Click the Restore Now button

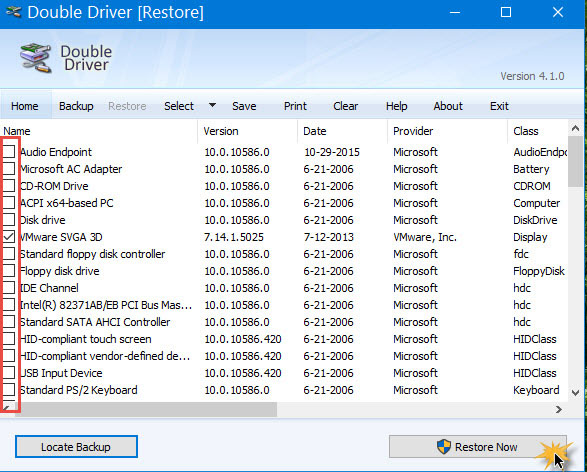(478, 447)
